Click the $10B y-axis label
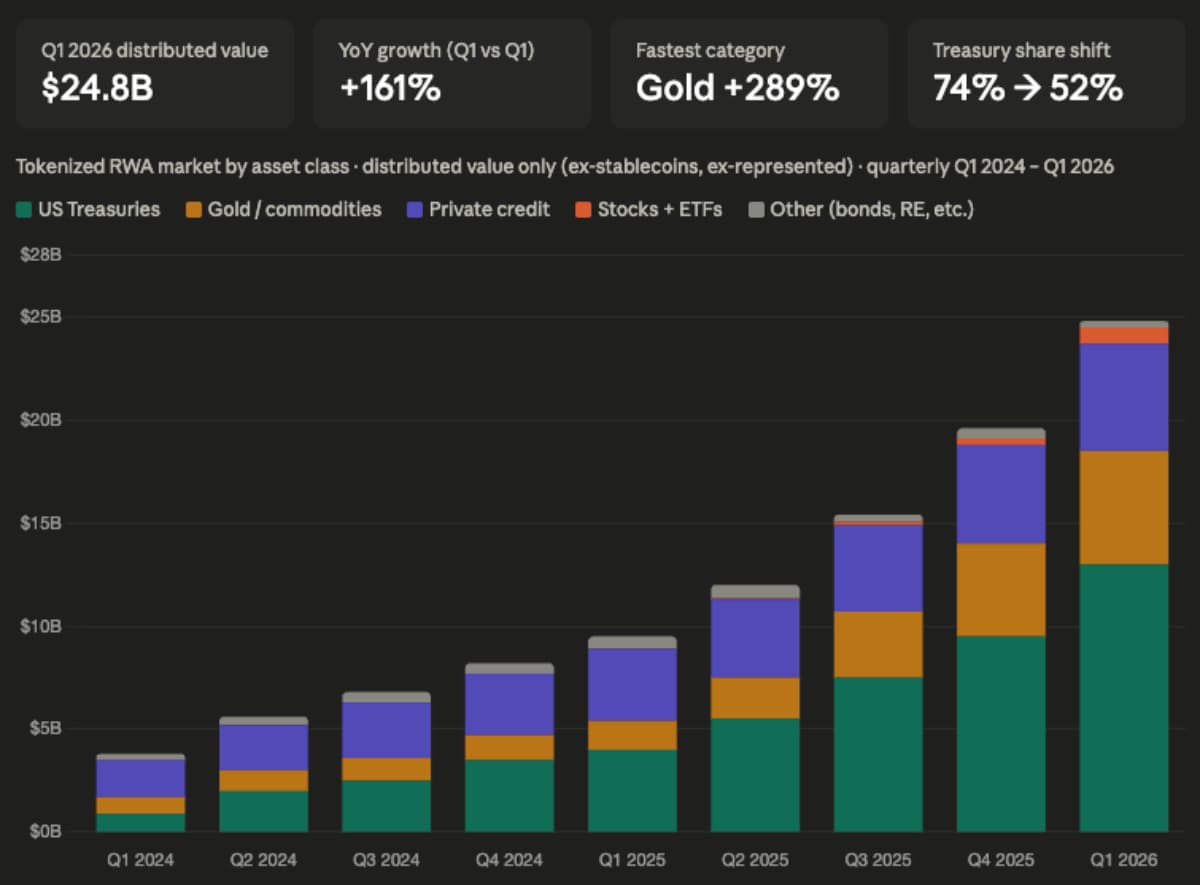The height and width of the screenshot is (885, 1200). [x=41, y=626]
